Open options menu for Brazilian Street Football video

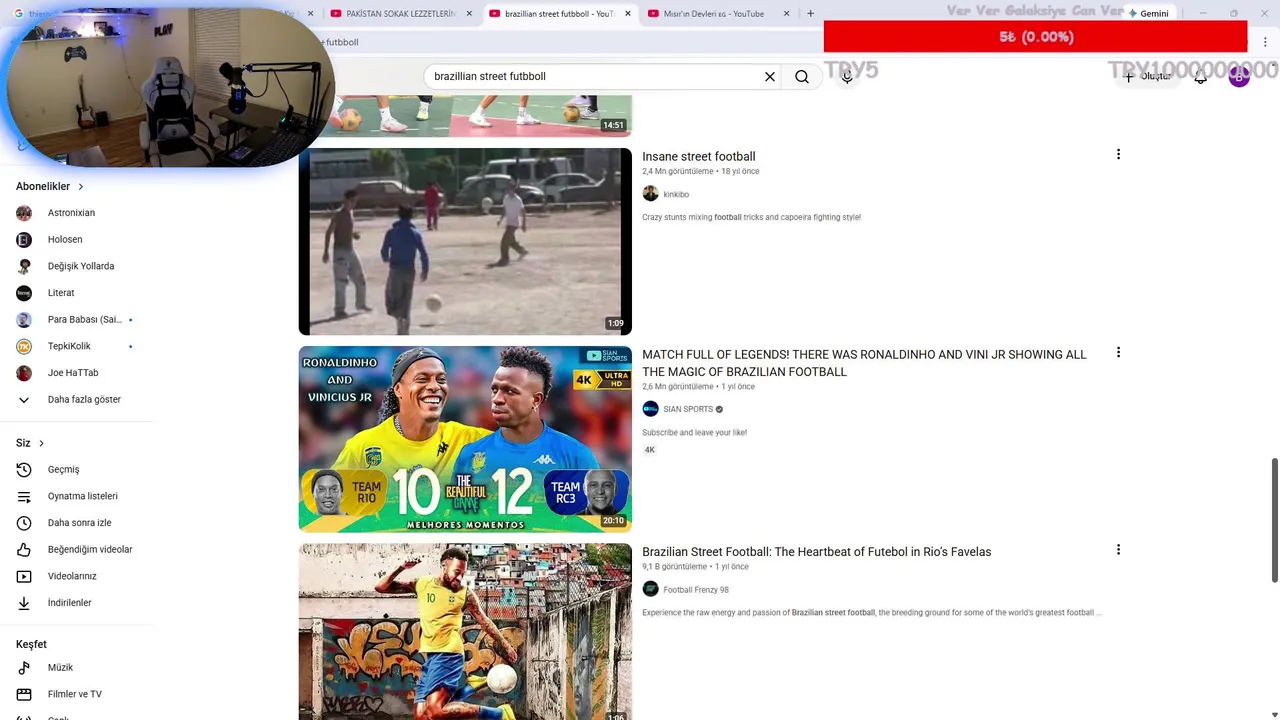point(1118,550)
